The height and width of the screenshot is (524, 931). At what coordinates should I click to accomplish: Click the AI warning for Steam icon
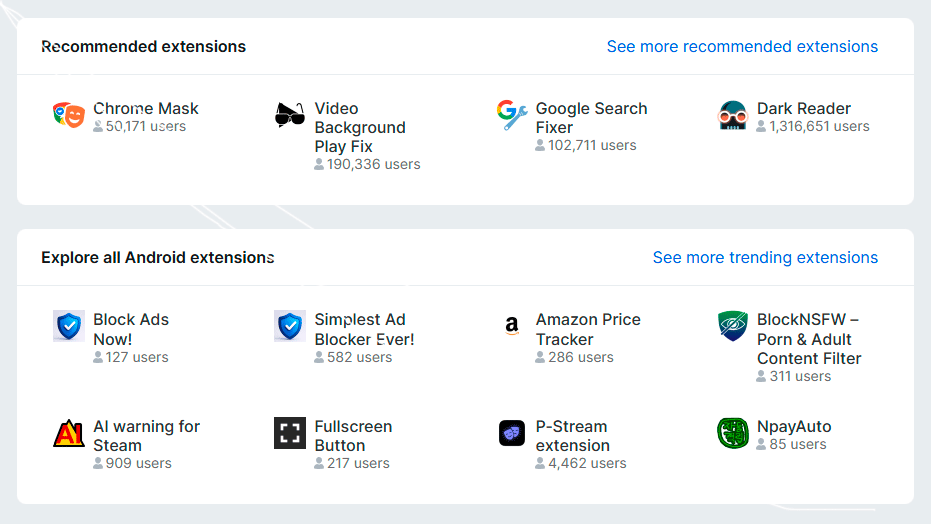point(69,433)
